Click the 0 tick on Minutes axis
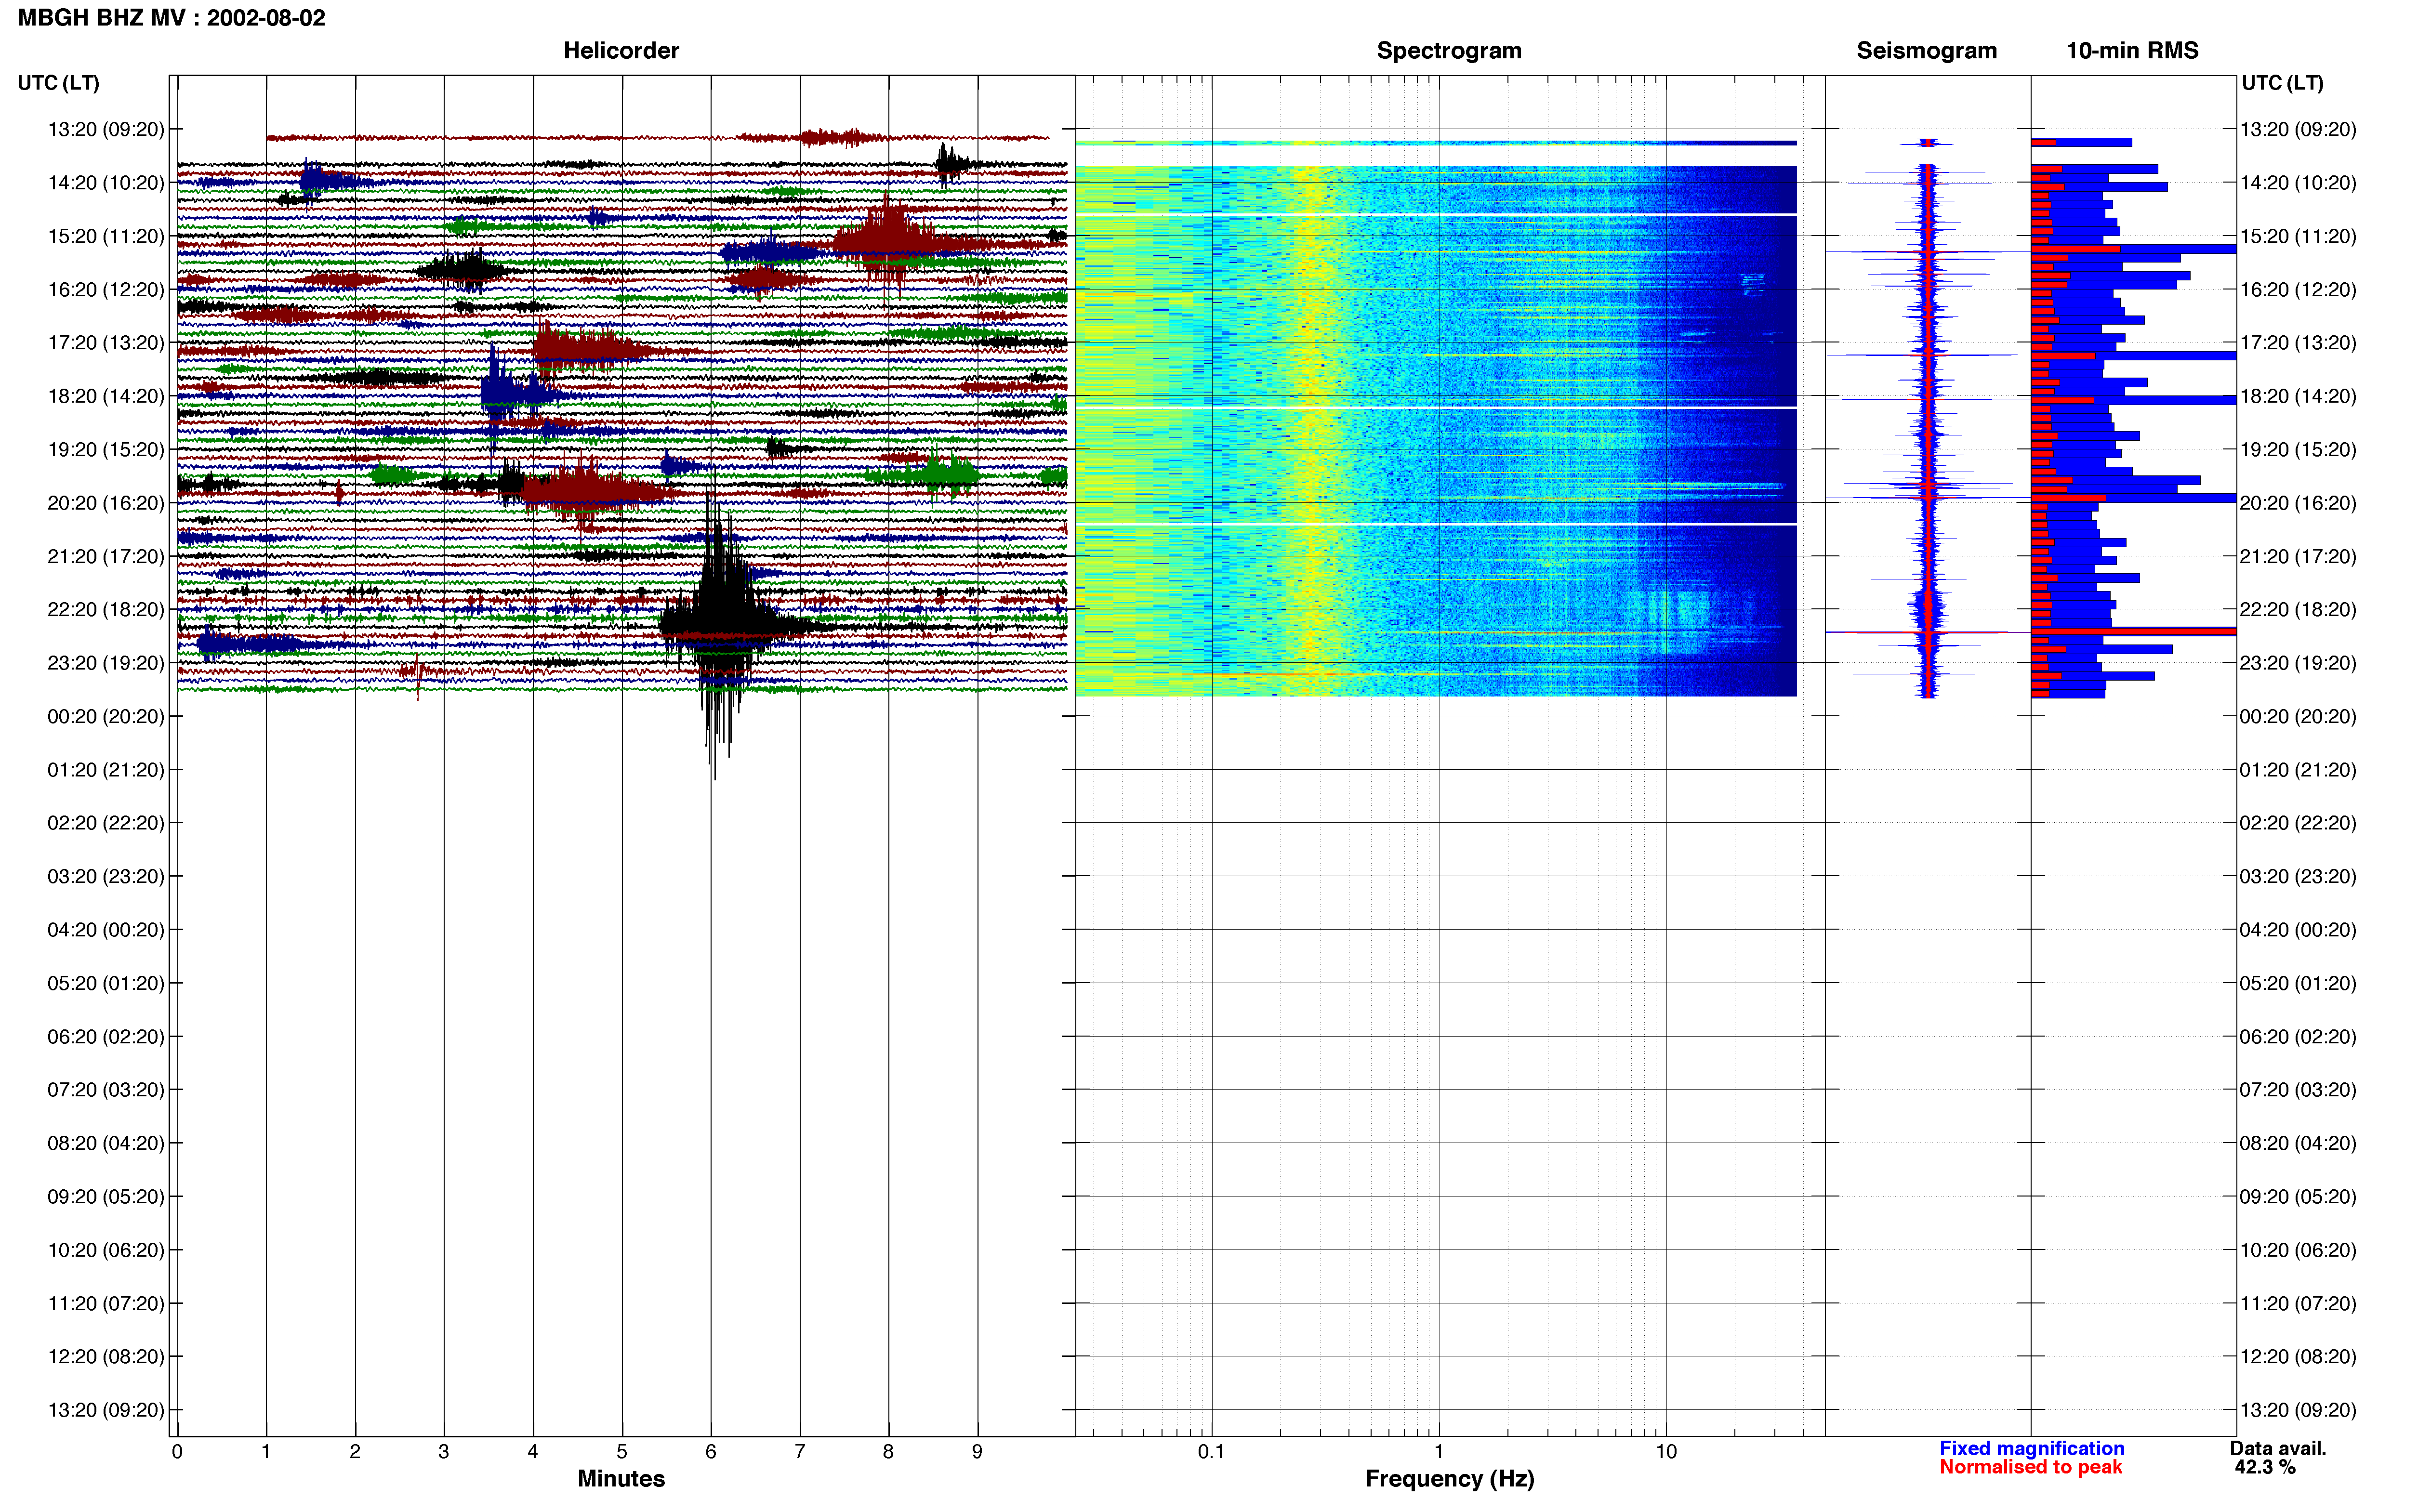 tap(177, 1452)
